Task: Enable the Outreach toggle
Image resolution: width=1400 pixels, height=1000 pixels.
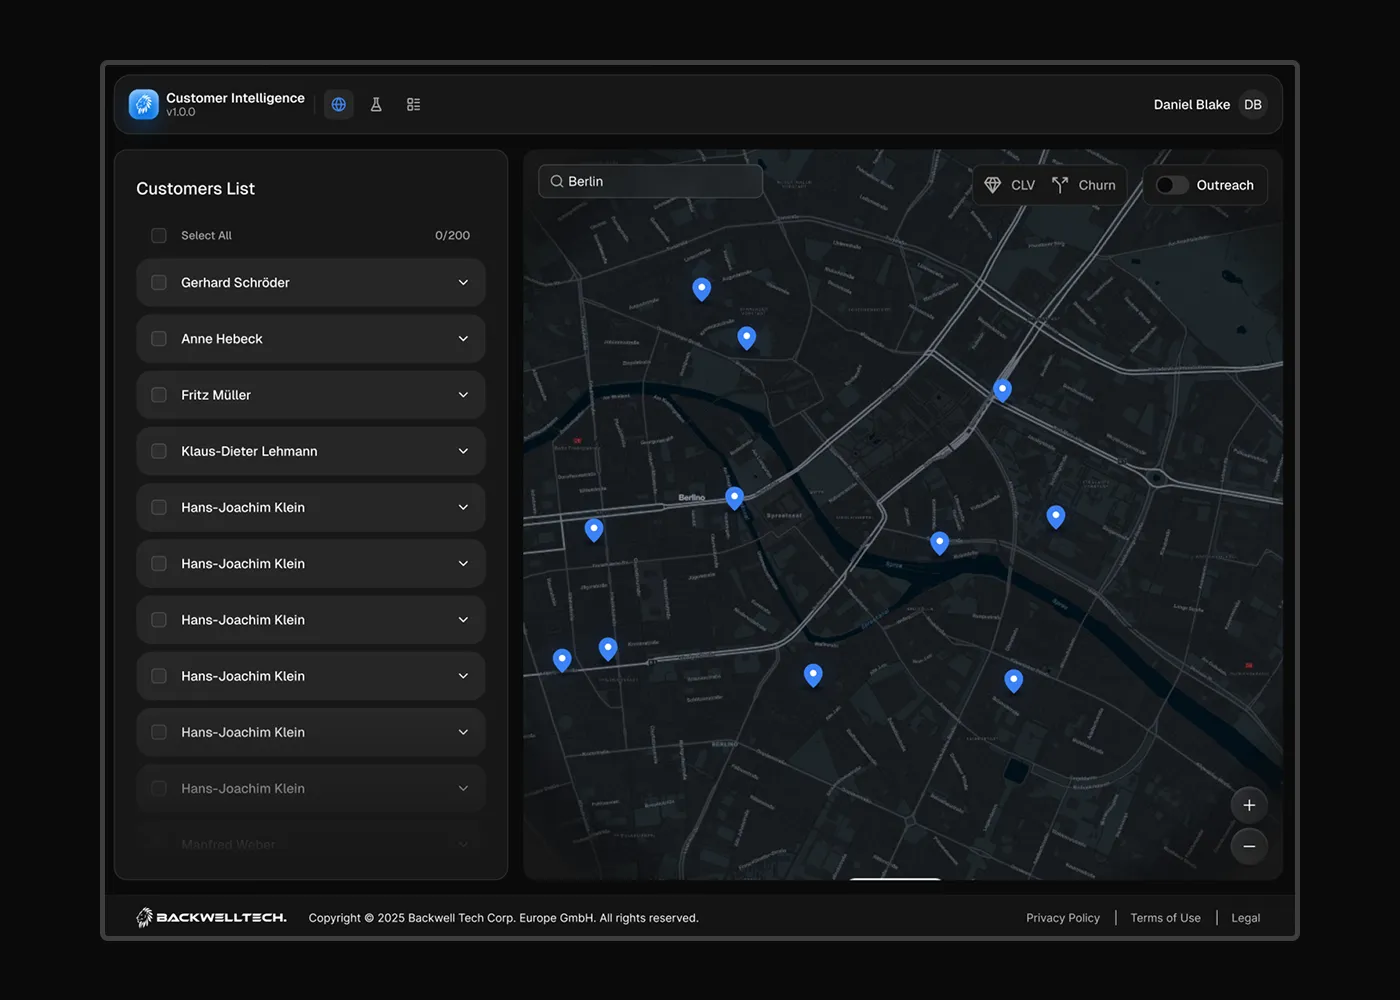Action: pos(1172,185)
